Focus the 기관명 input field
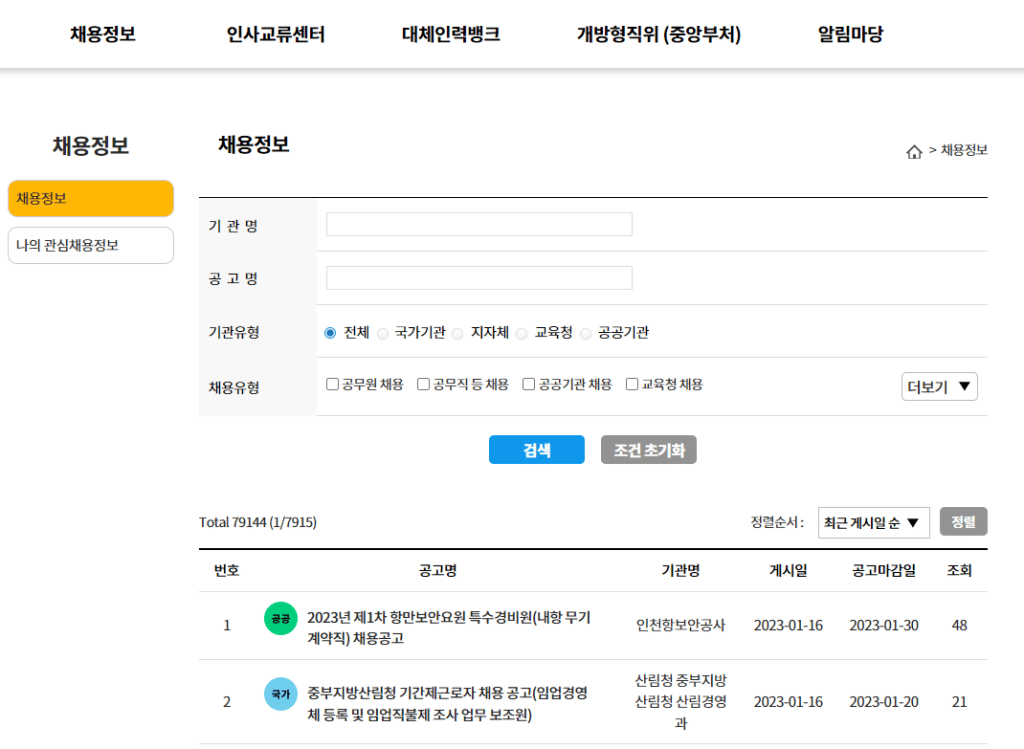The width and height of the screenshot is (1024, 749). pyautogui.click(x=479, y=224)
